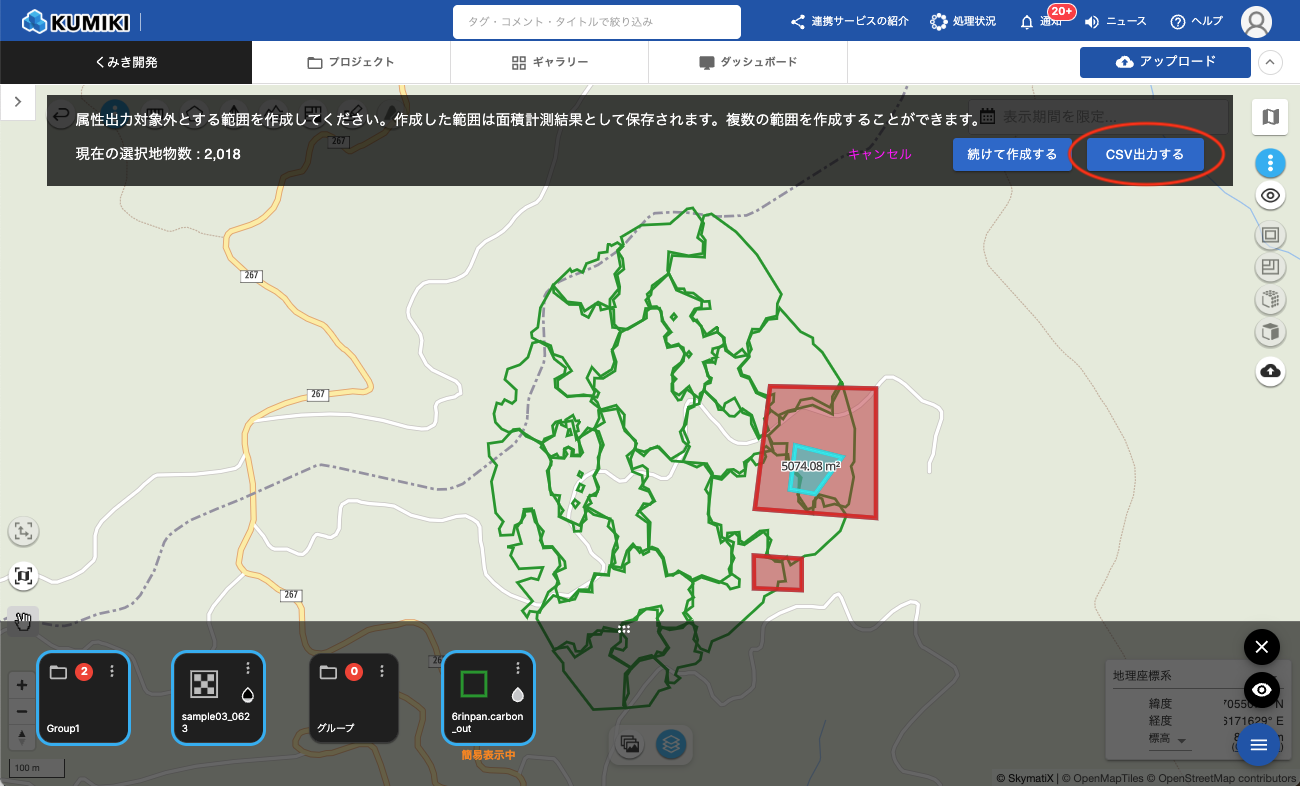Click the map basemap icon at top right
This screenshot has height=786, width=1300.
click(1270, 117)
